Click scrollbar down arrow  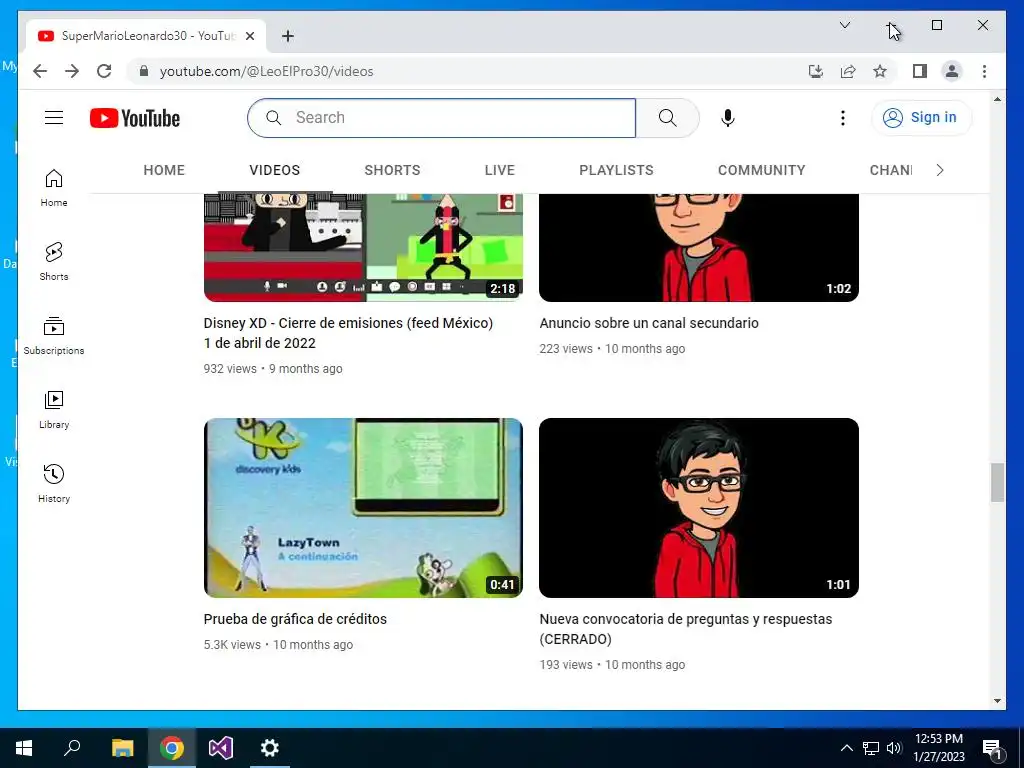click(x=997, y=701)
